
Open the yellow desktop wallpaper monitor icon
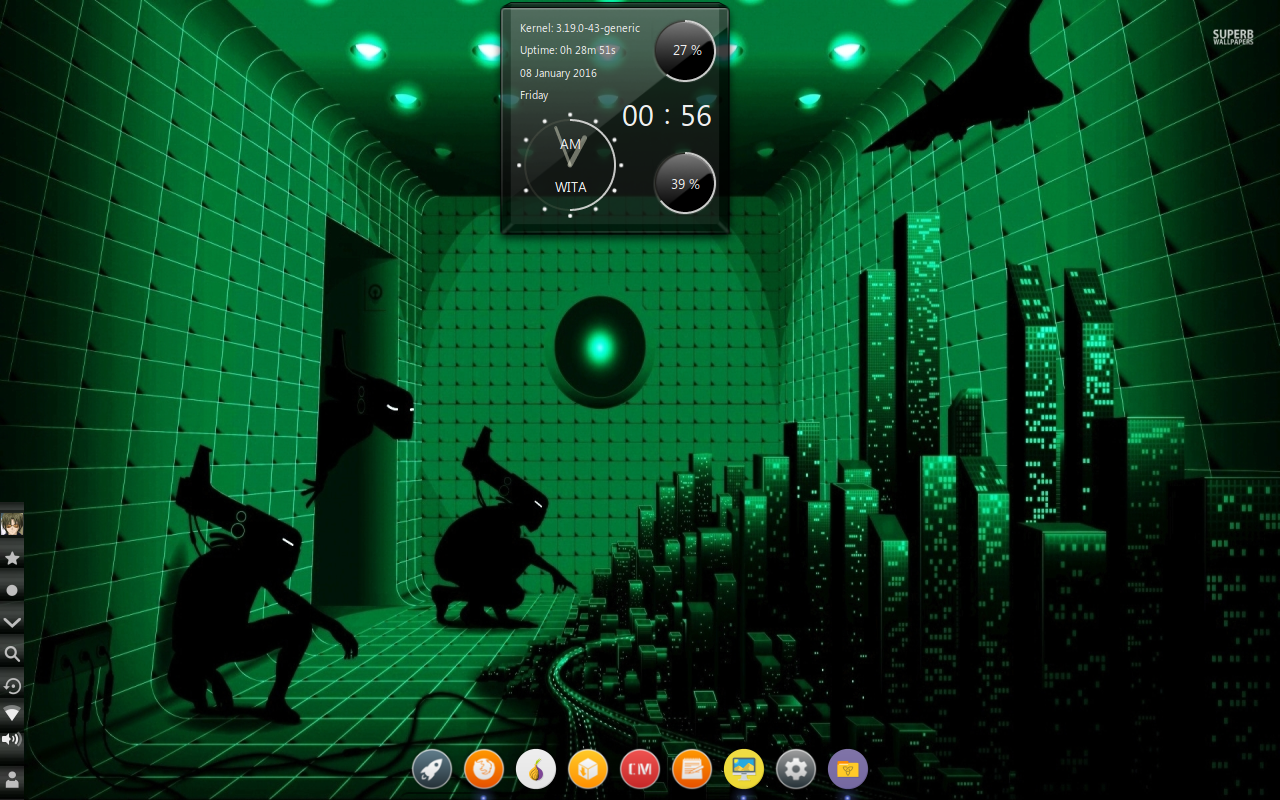744,769
